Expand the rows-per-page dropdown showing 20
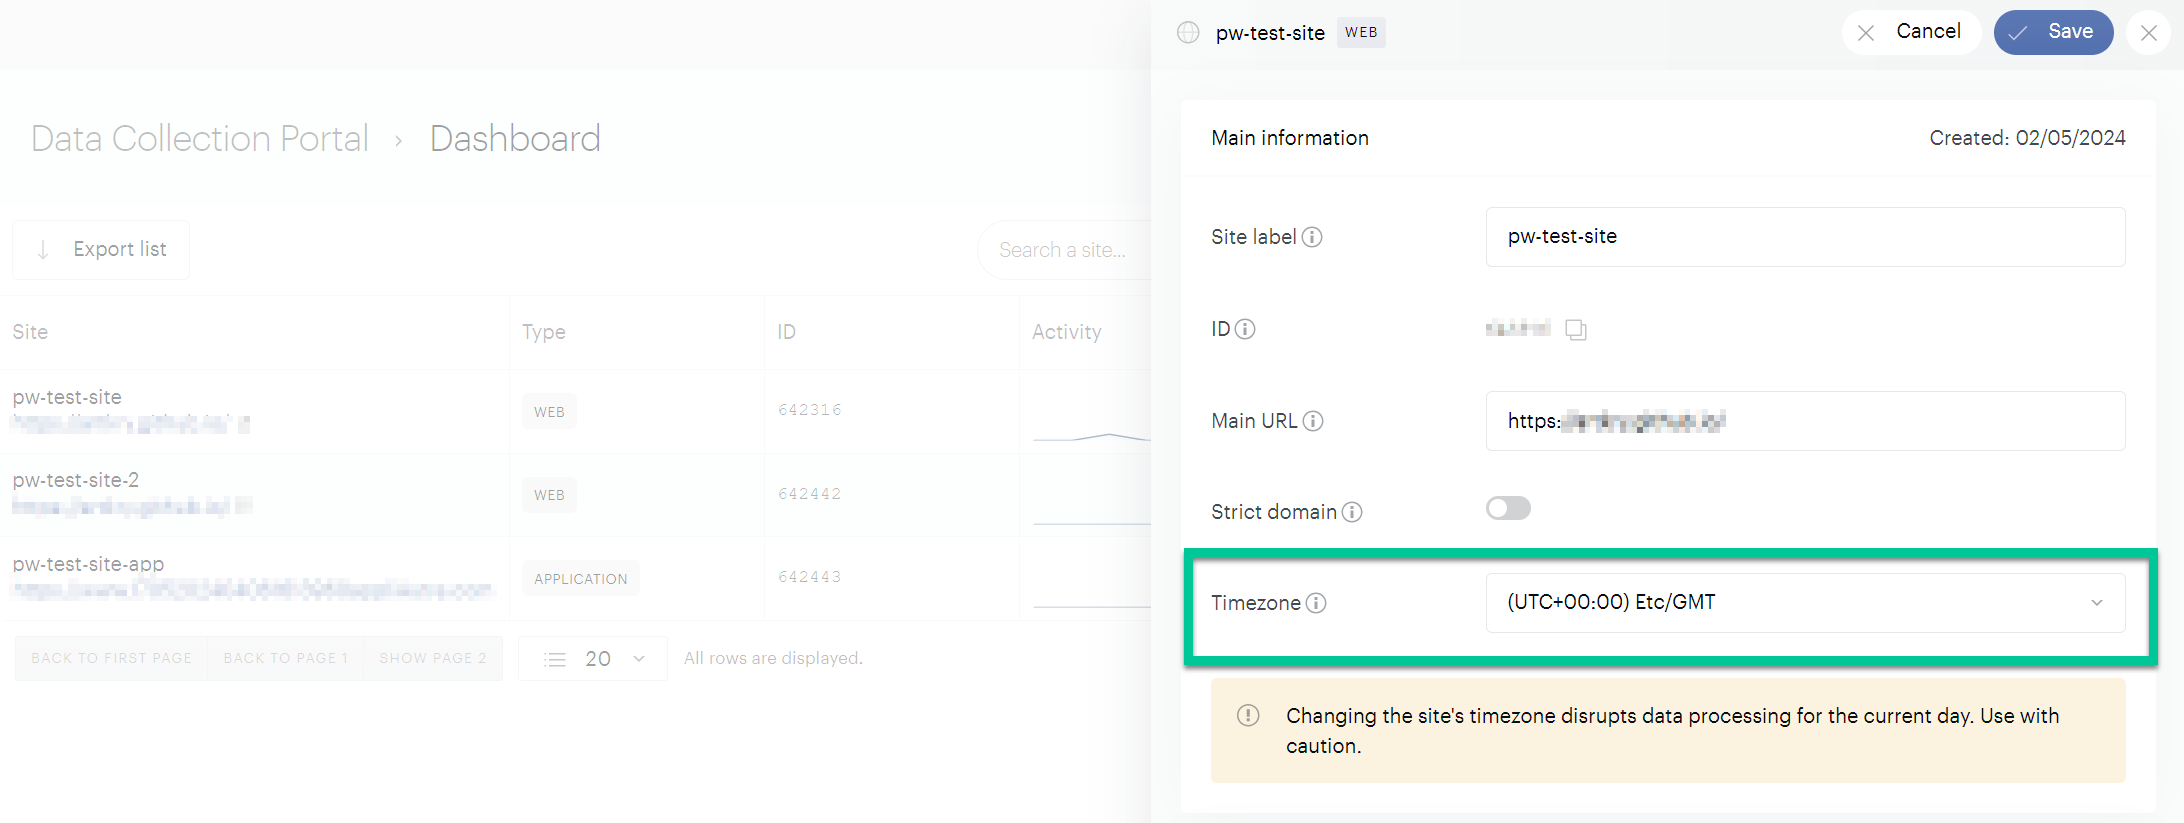The image size is (2184, 823). 639,658
